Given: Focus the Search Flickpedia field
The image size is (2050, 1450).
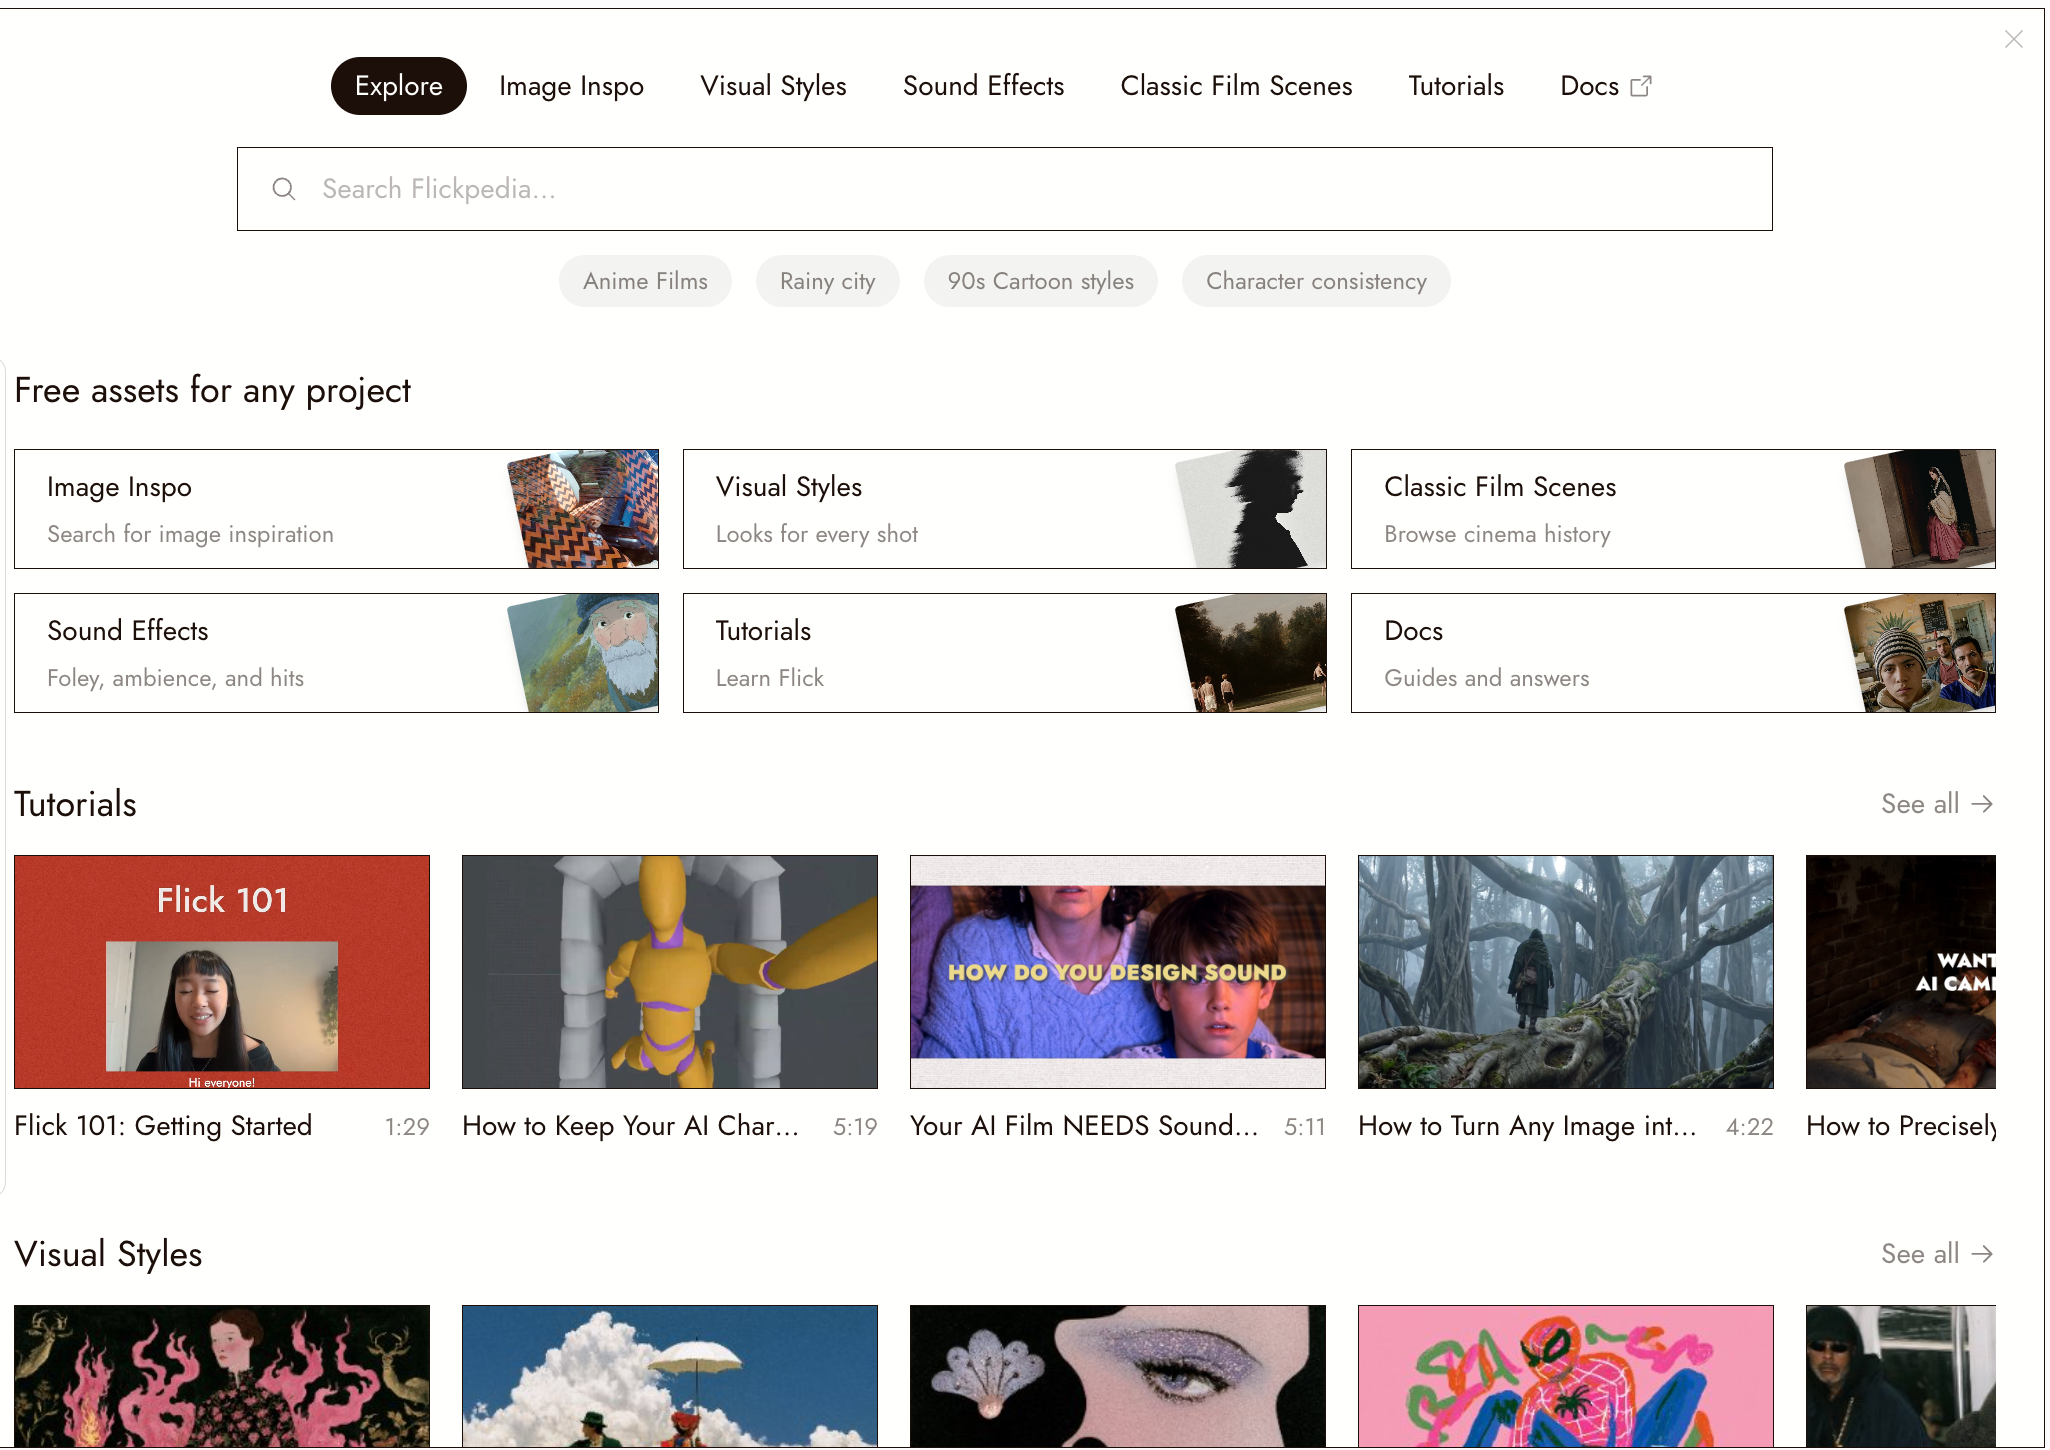Looking at the screenshot, I should (1004, 189).
